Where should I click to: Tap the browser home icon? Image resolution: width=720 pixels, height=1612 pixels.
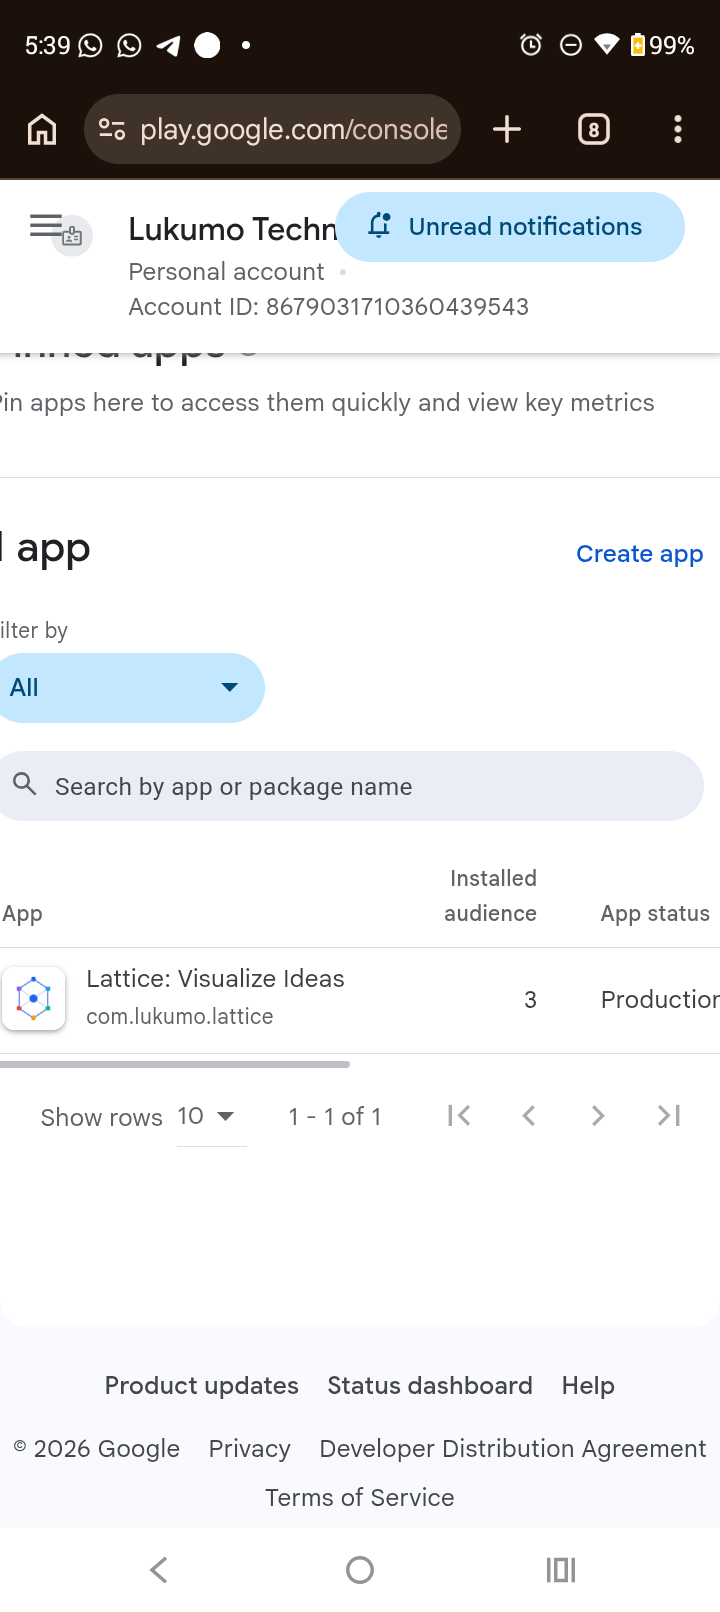pyautogui.click(x=42, y=130)
